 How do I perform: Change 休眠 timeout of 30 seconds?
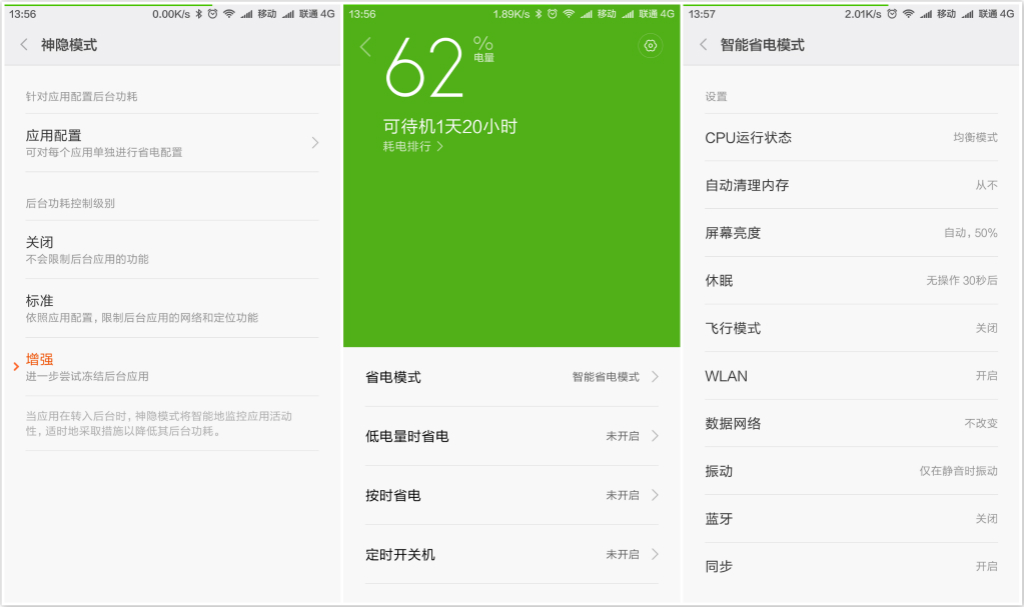(853, 281)
